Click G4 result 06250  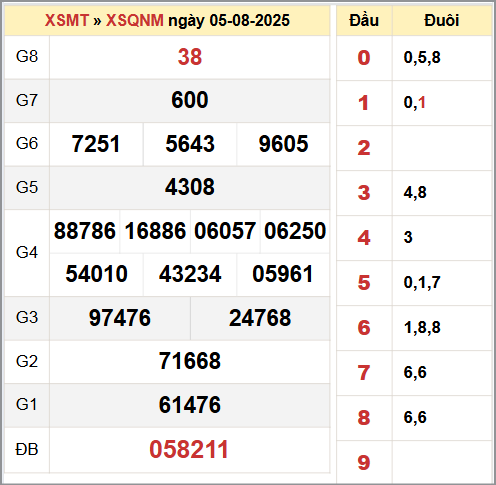pyautogui.click(x=295, y=231)
